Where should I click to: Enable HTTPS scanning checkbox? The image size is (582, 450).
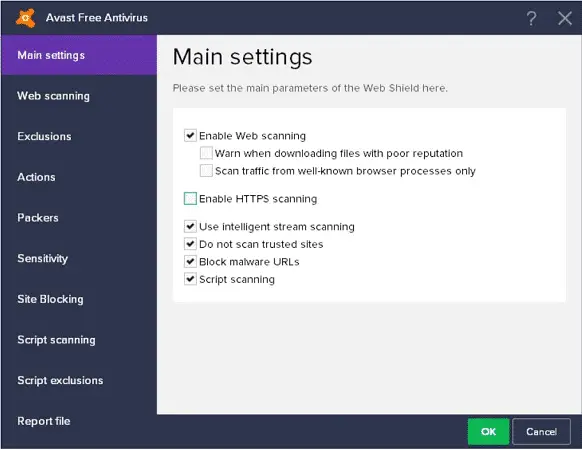[x=190, y=199]
